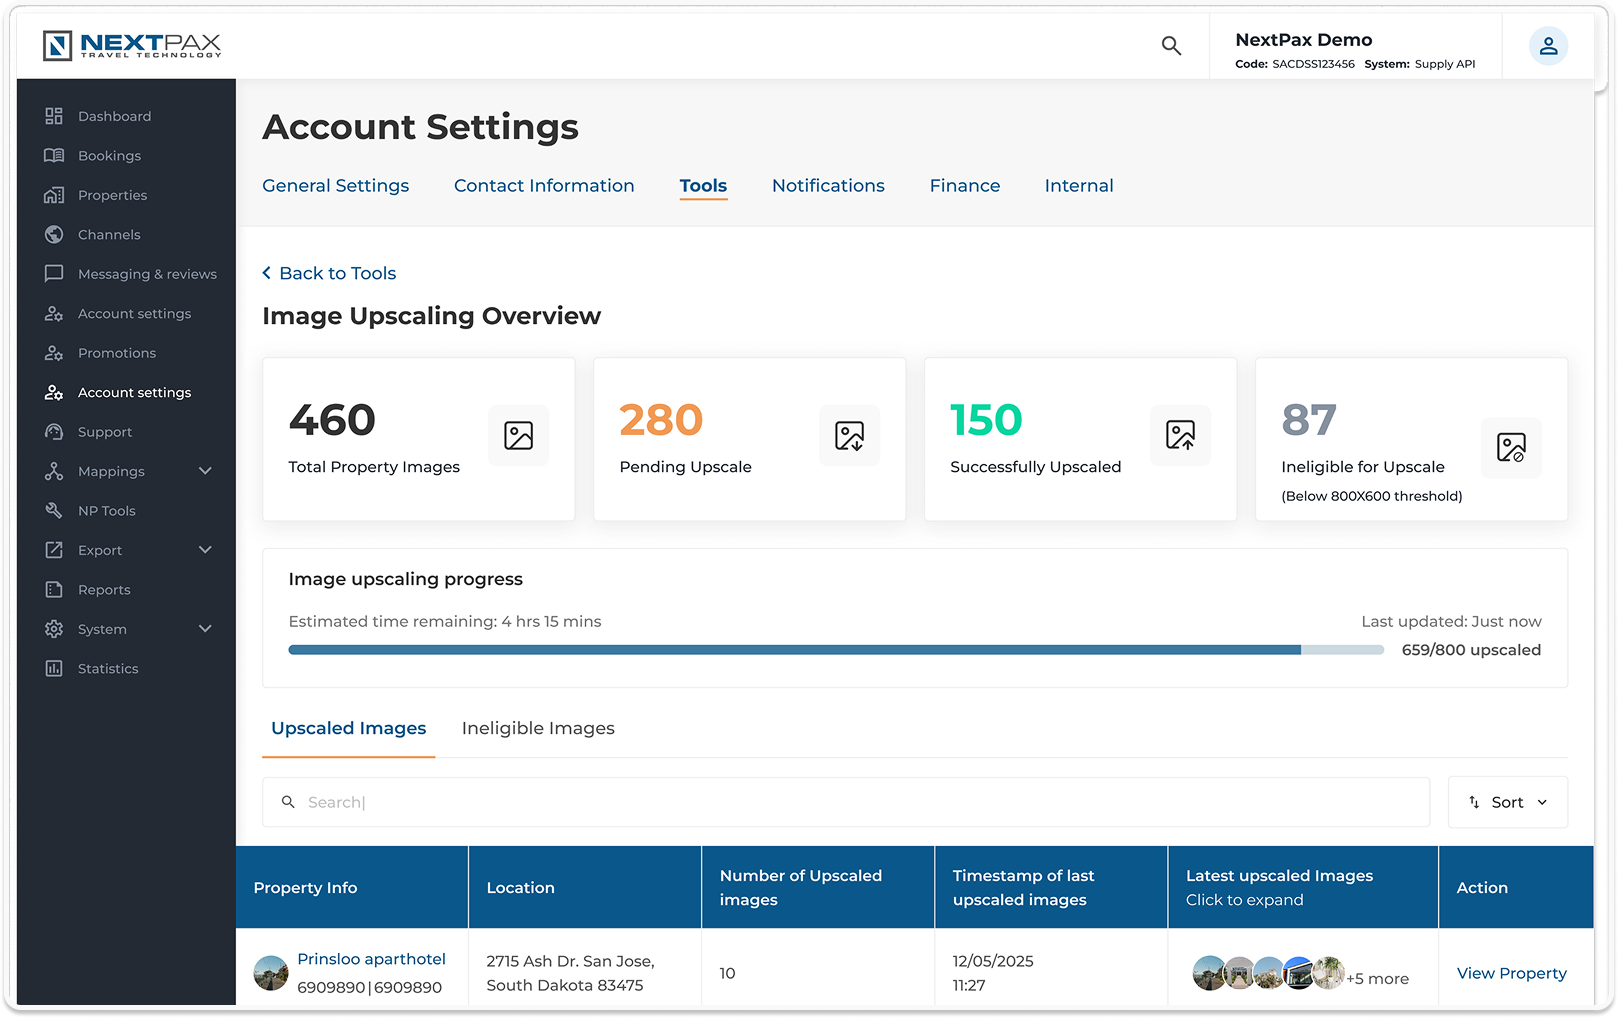The width and height of the screenshot is (1618, 1018).
Task: Click the search magnifier icon in header
Action: (x=1171, y=46)
